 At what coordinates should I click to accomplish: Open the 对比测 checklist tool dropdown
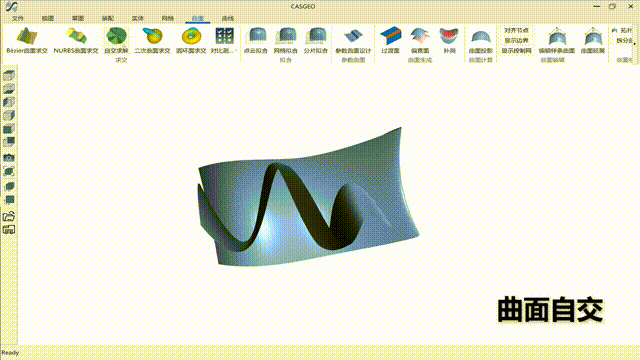click(x=224, y=40)
